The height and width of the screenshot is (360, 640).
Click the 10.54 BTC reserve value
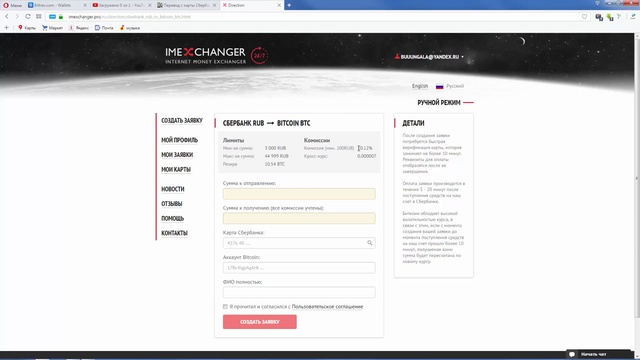274,164
